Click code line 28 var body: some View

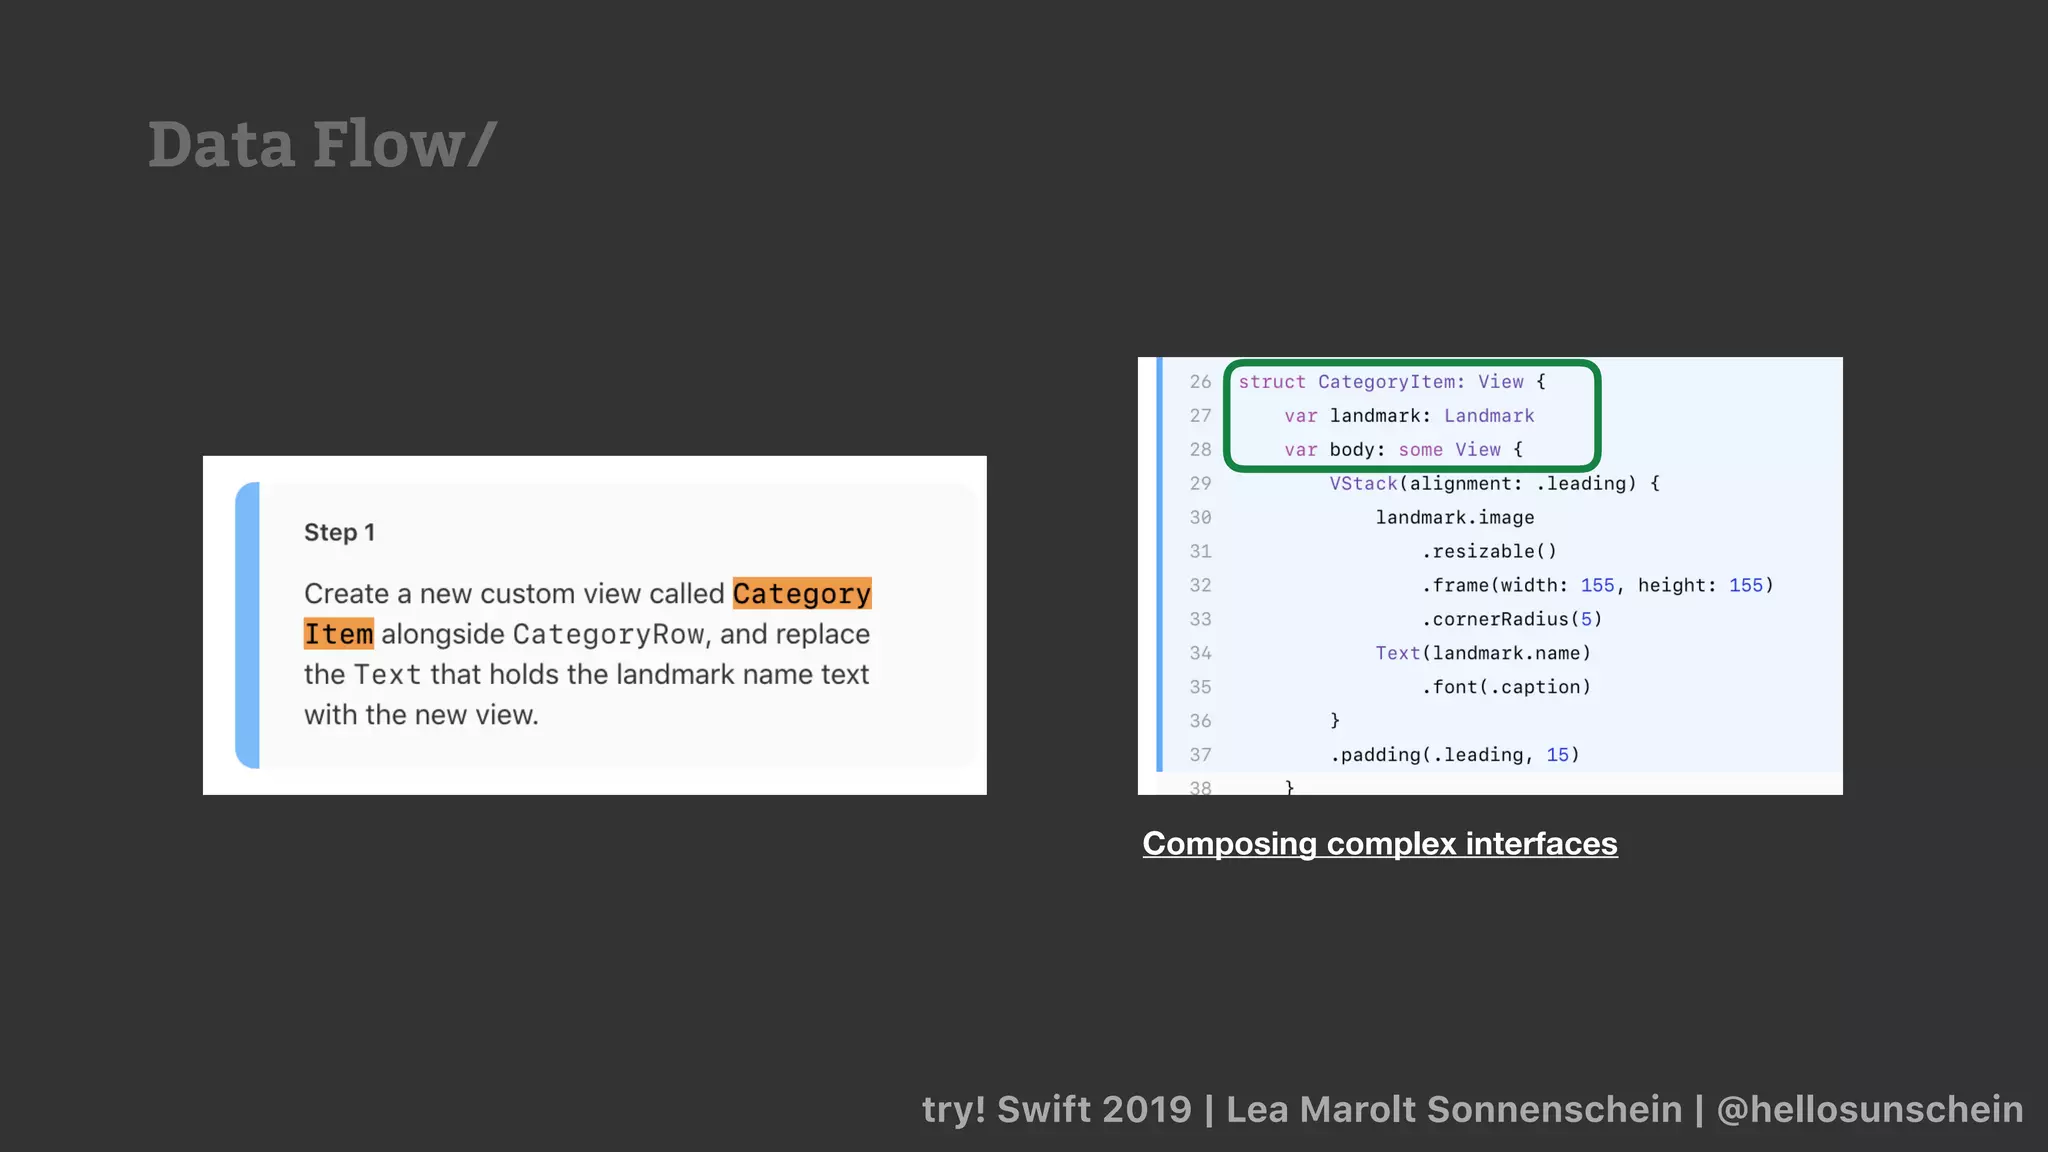pos(1403,450)
